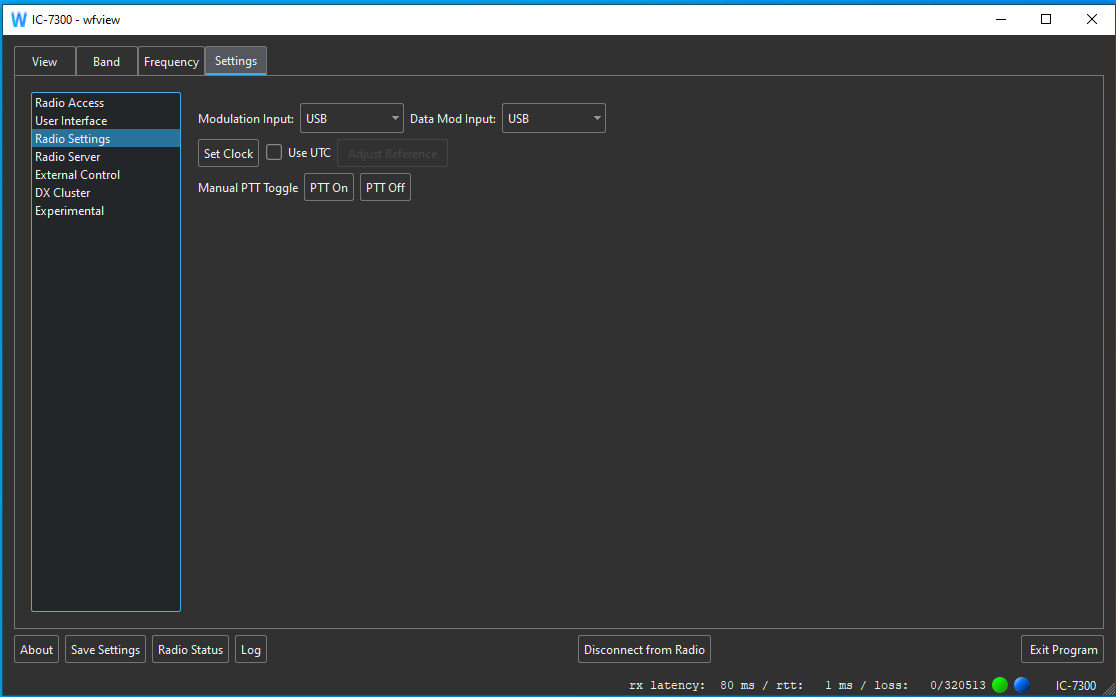Screen dimensions: 1116x697
Task: Open User Interface settings section
Action: click(71, 121)
